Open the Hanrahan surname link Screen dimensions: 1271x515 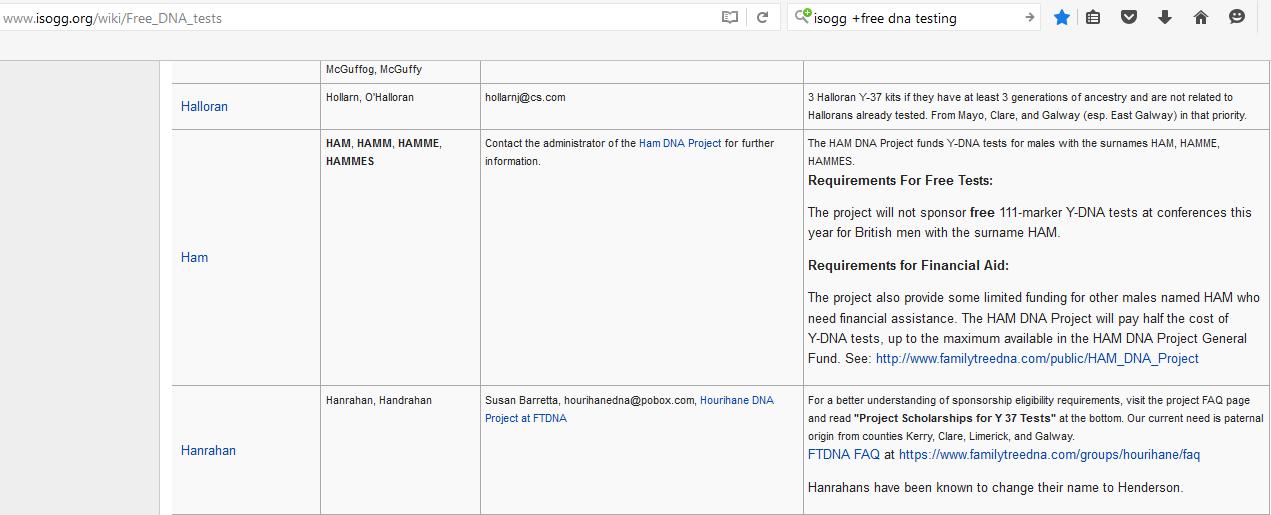(208, 450)
